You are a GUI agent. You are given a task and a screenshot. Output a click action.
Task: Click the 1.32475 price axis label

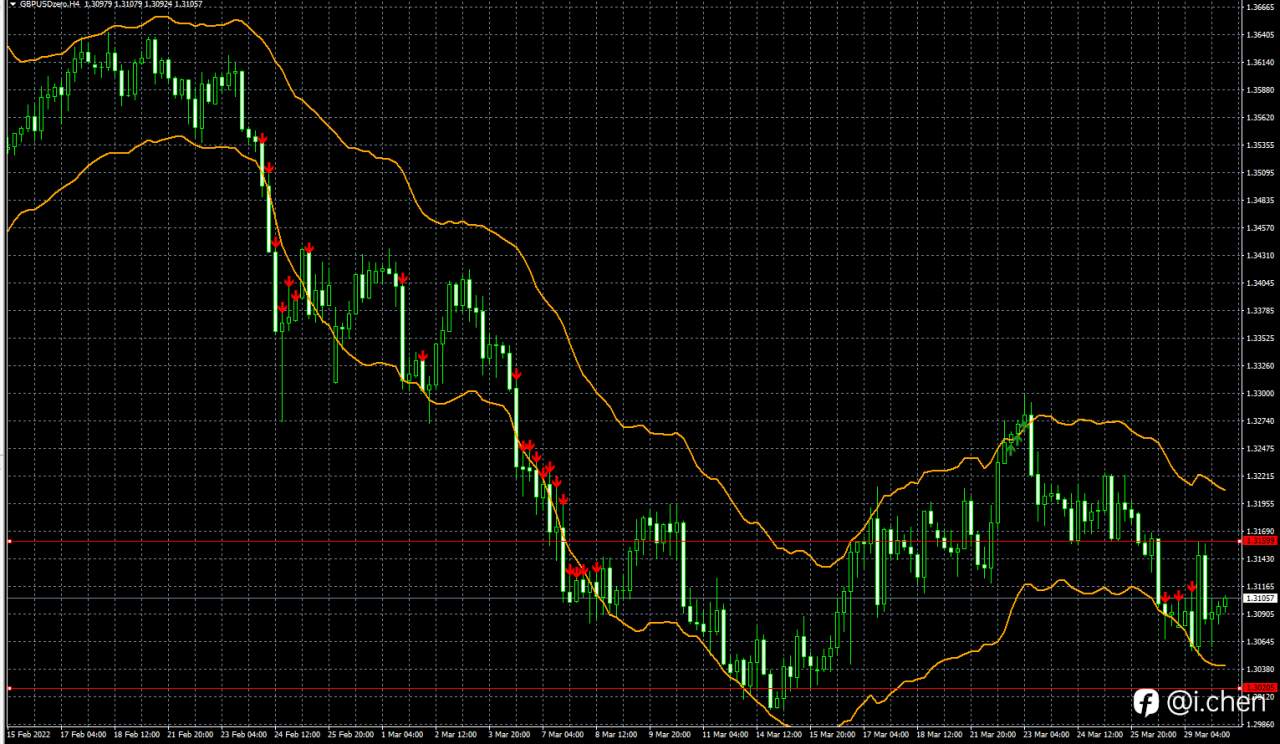coord(1260,449)
